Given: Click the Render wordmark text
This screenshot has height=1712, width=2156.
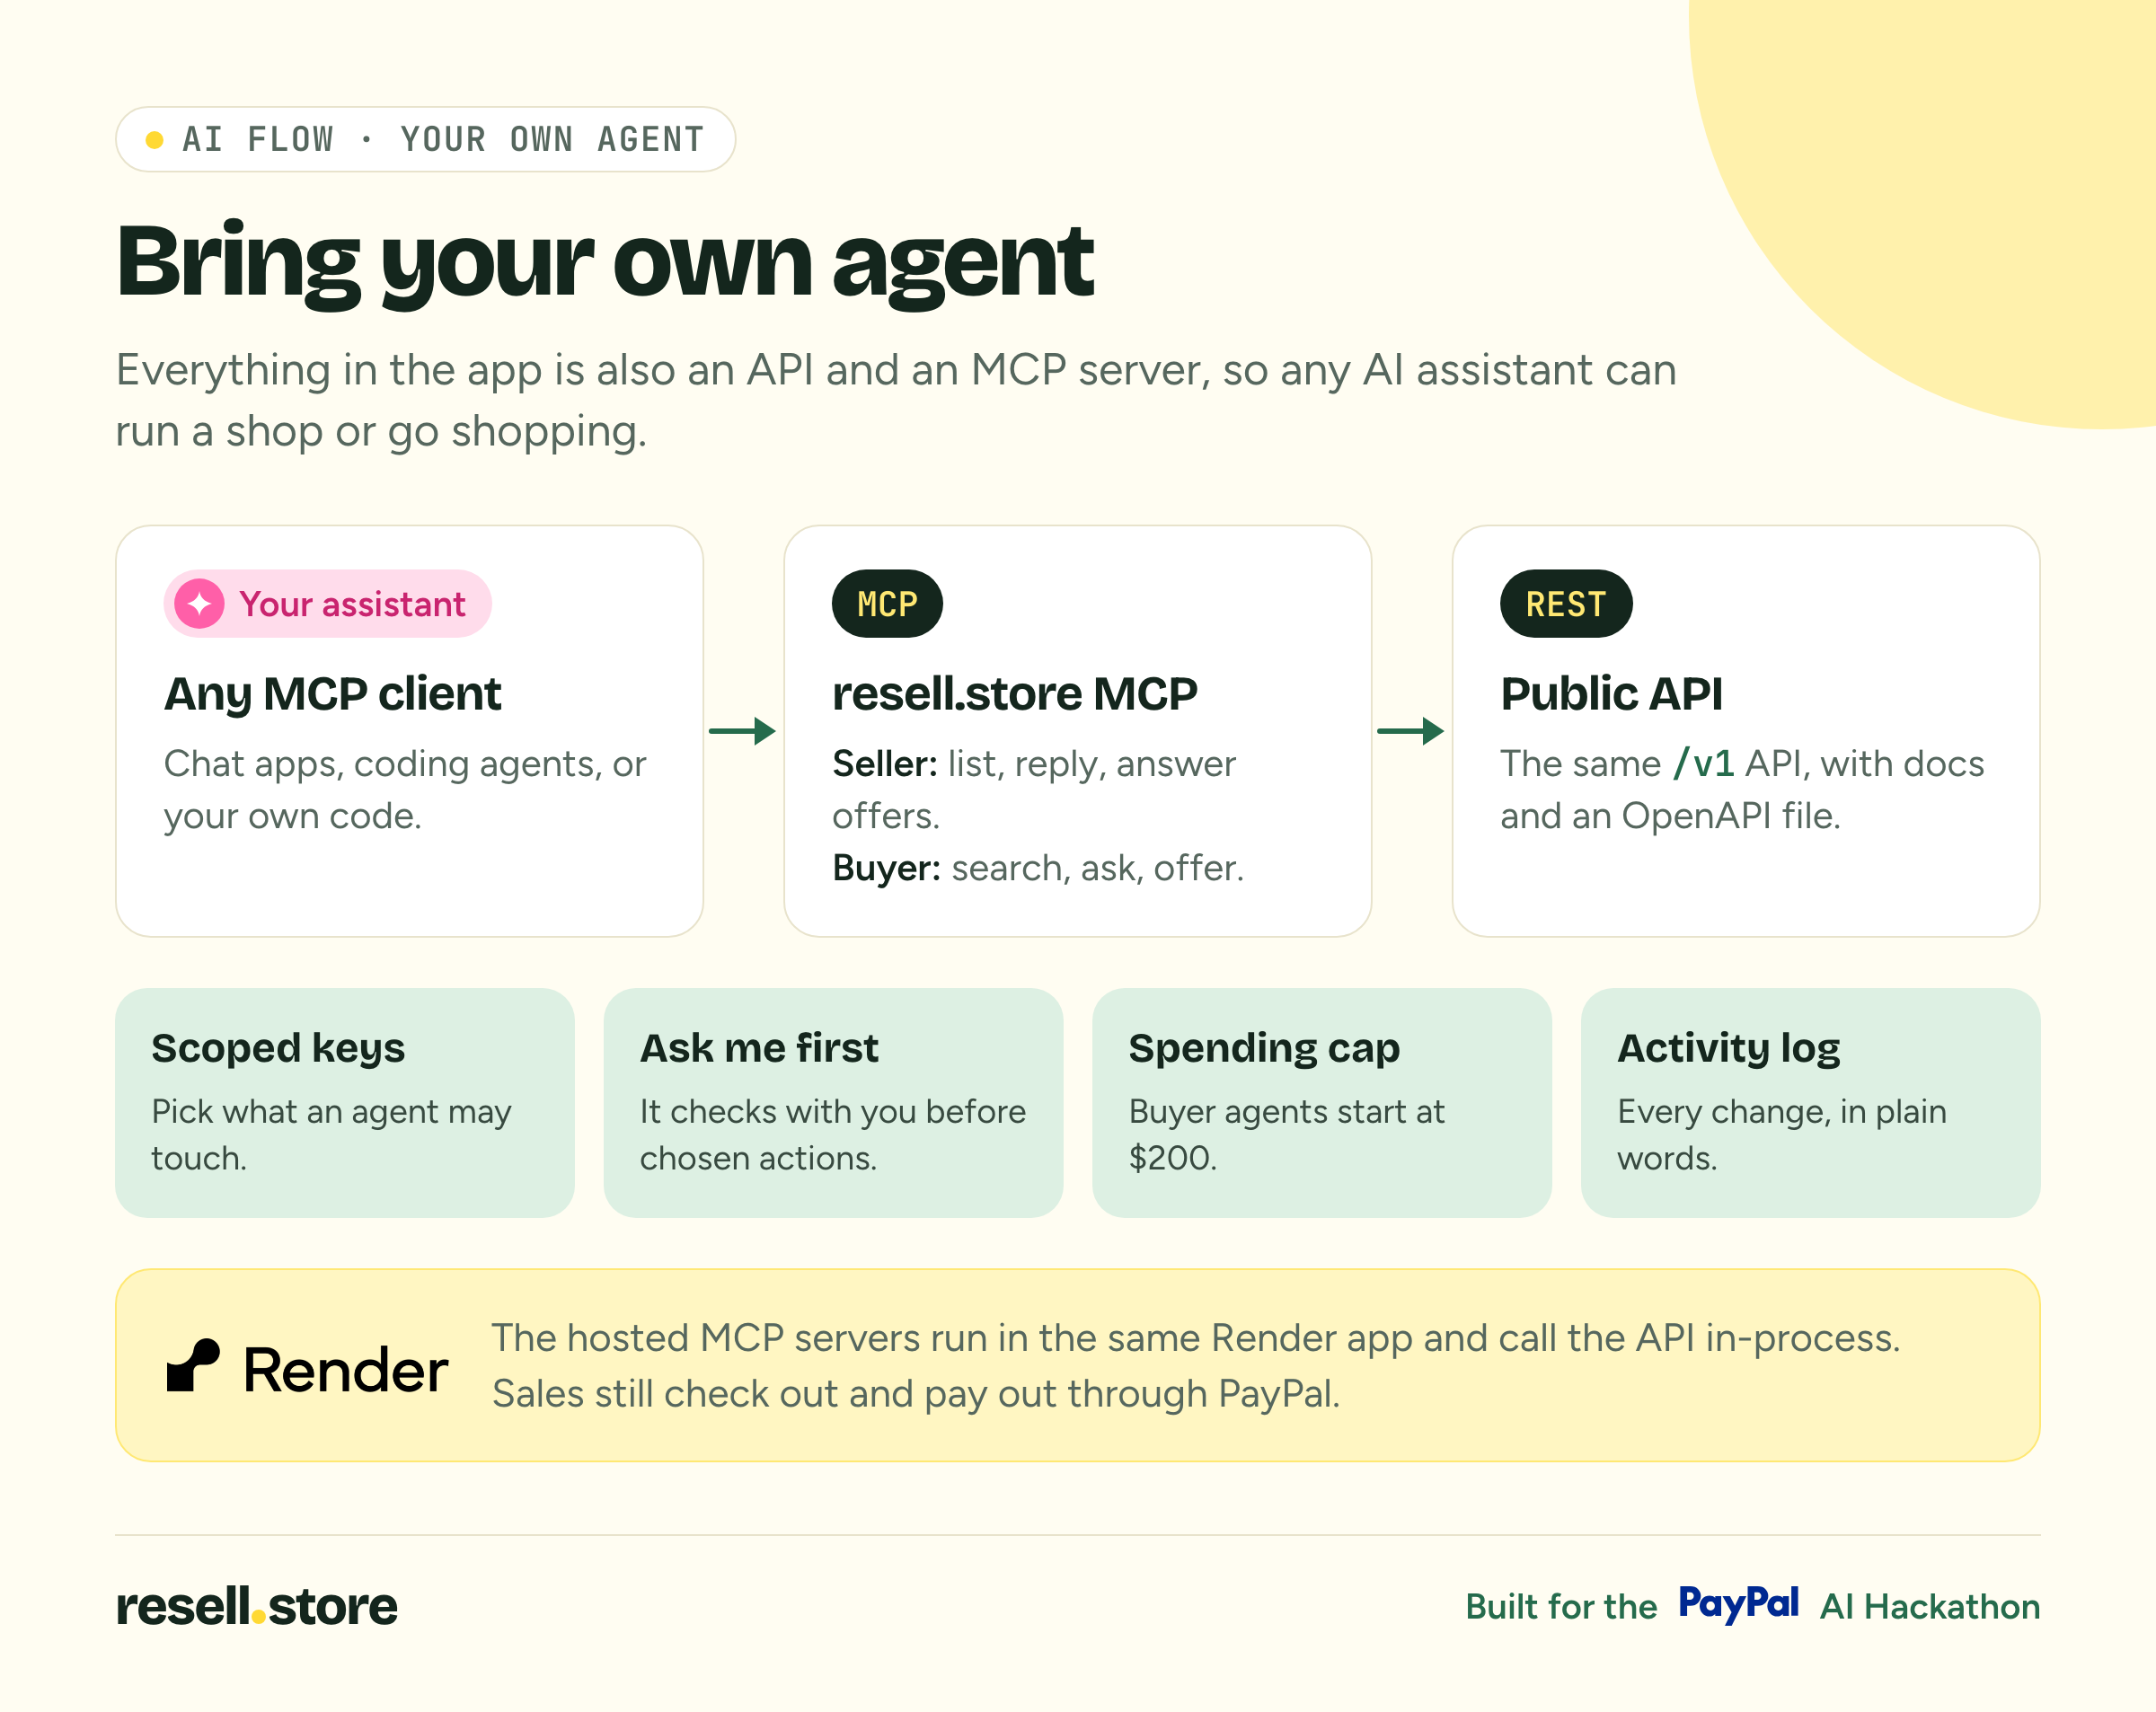Looking at the screenshot, I should (346, 1370).
